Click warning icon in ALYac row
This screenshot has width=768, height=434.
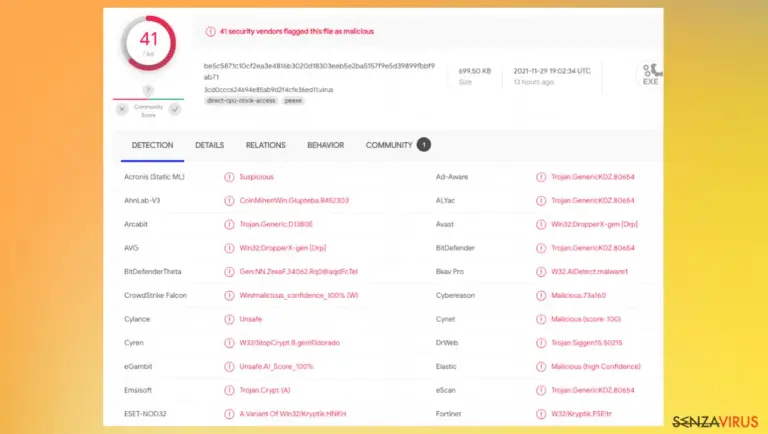tap(541, 200)
